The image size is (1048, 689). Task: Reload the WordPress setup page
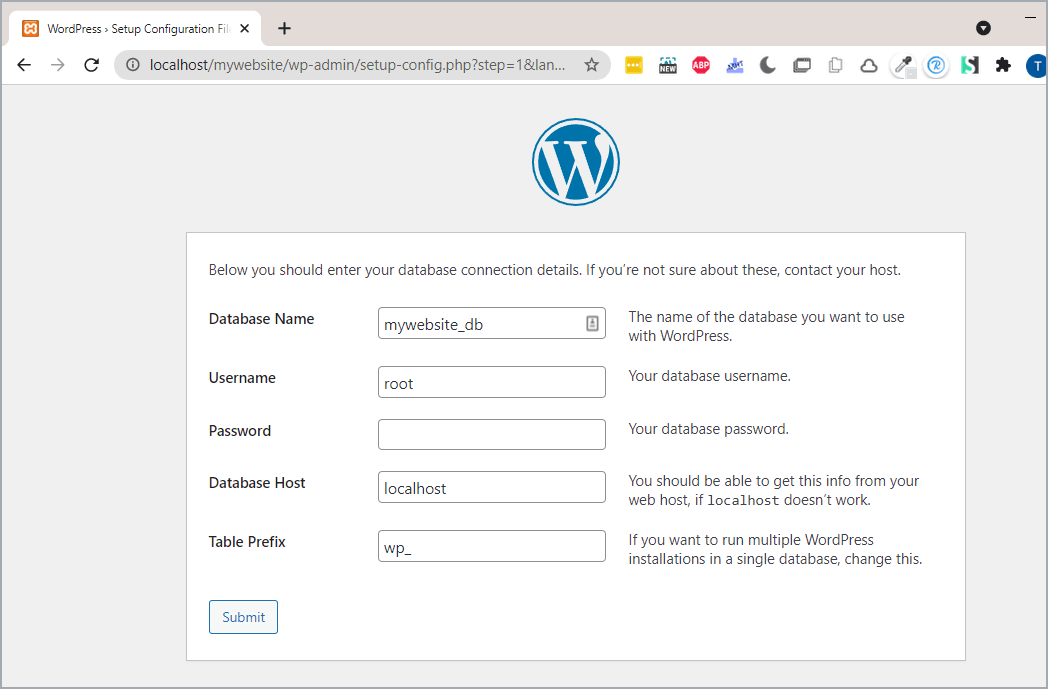(x=91, y=65)
